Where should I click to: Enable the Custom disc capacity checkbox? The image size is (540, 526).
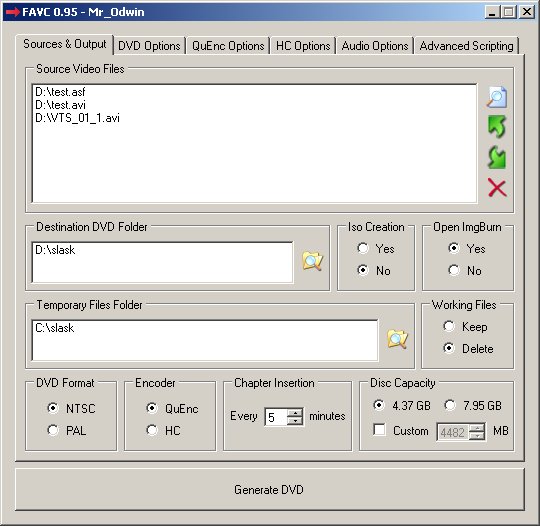pyautogui.click(x=379, y=430)
